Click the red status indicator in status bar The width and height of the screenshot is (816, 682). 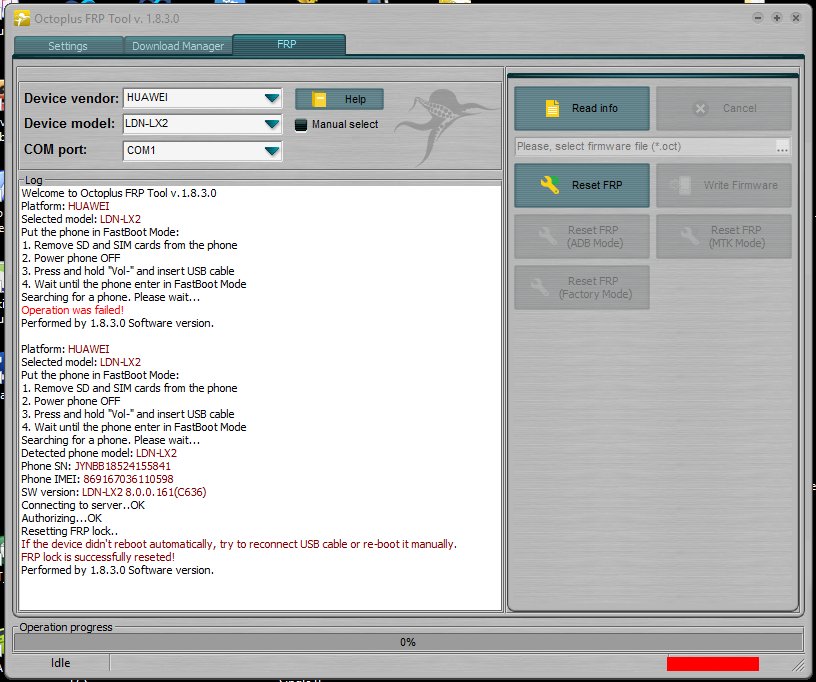[712, 664]
